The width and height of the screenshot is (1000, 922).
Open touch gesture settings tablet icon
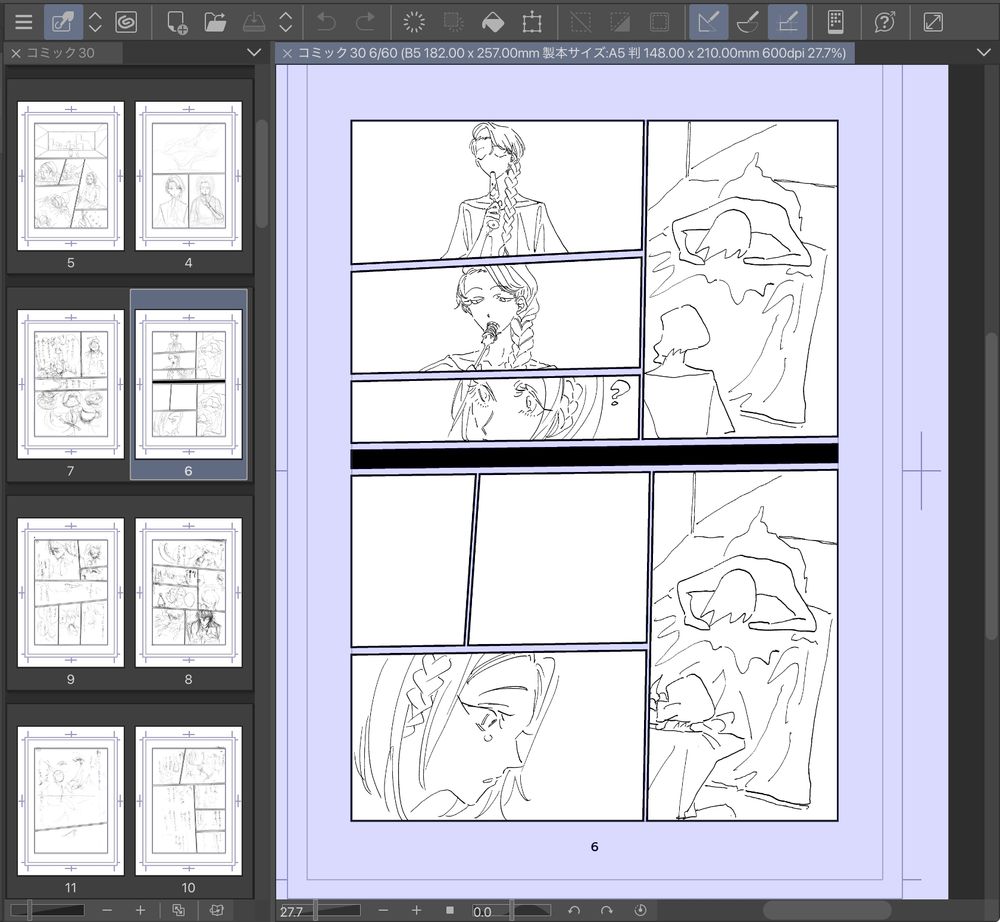835,22
